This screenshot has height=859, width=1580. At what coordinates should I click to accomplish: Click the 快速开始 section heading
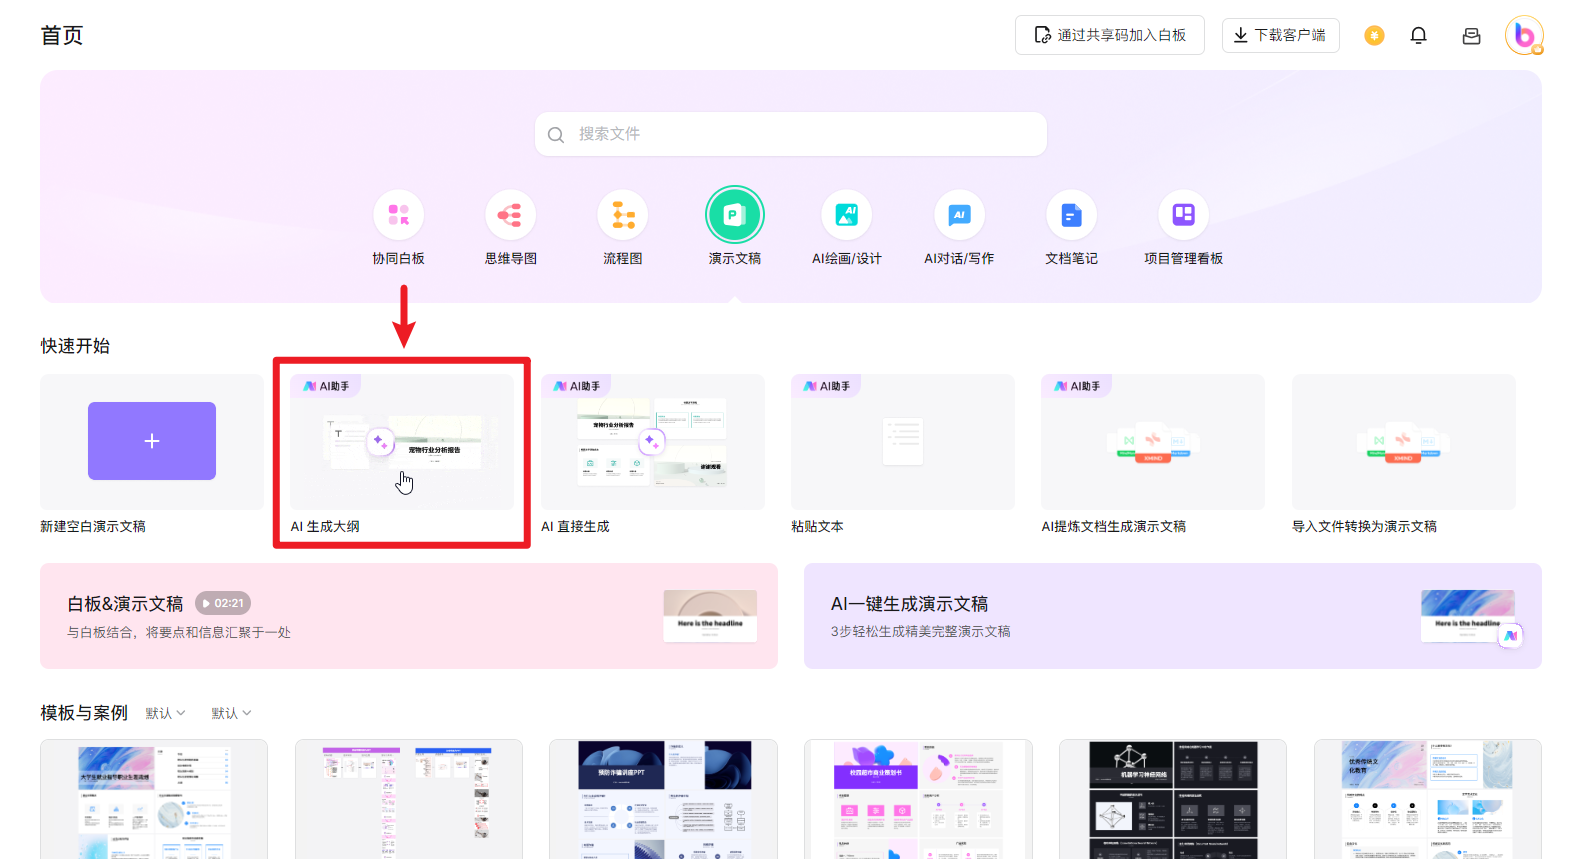click(75, 346)
